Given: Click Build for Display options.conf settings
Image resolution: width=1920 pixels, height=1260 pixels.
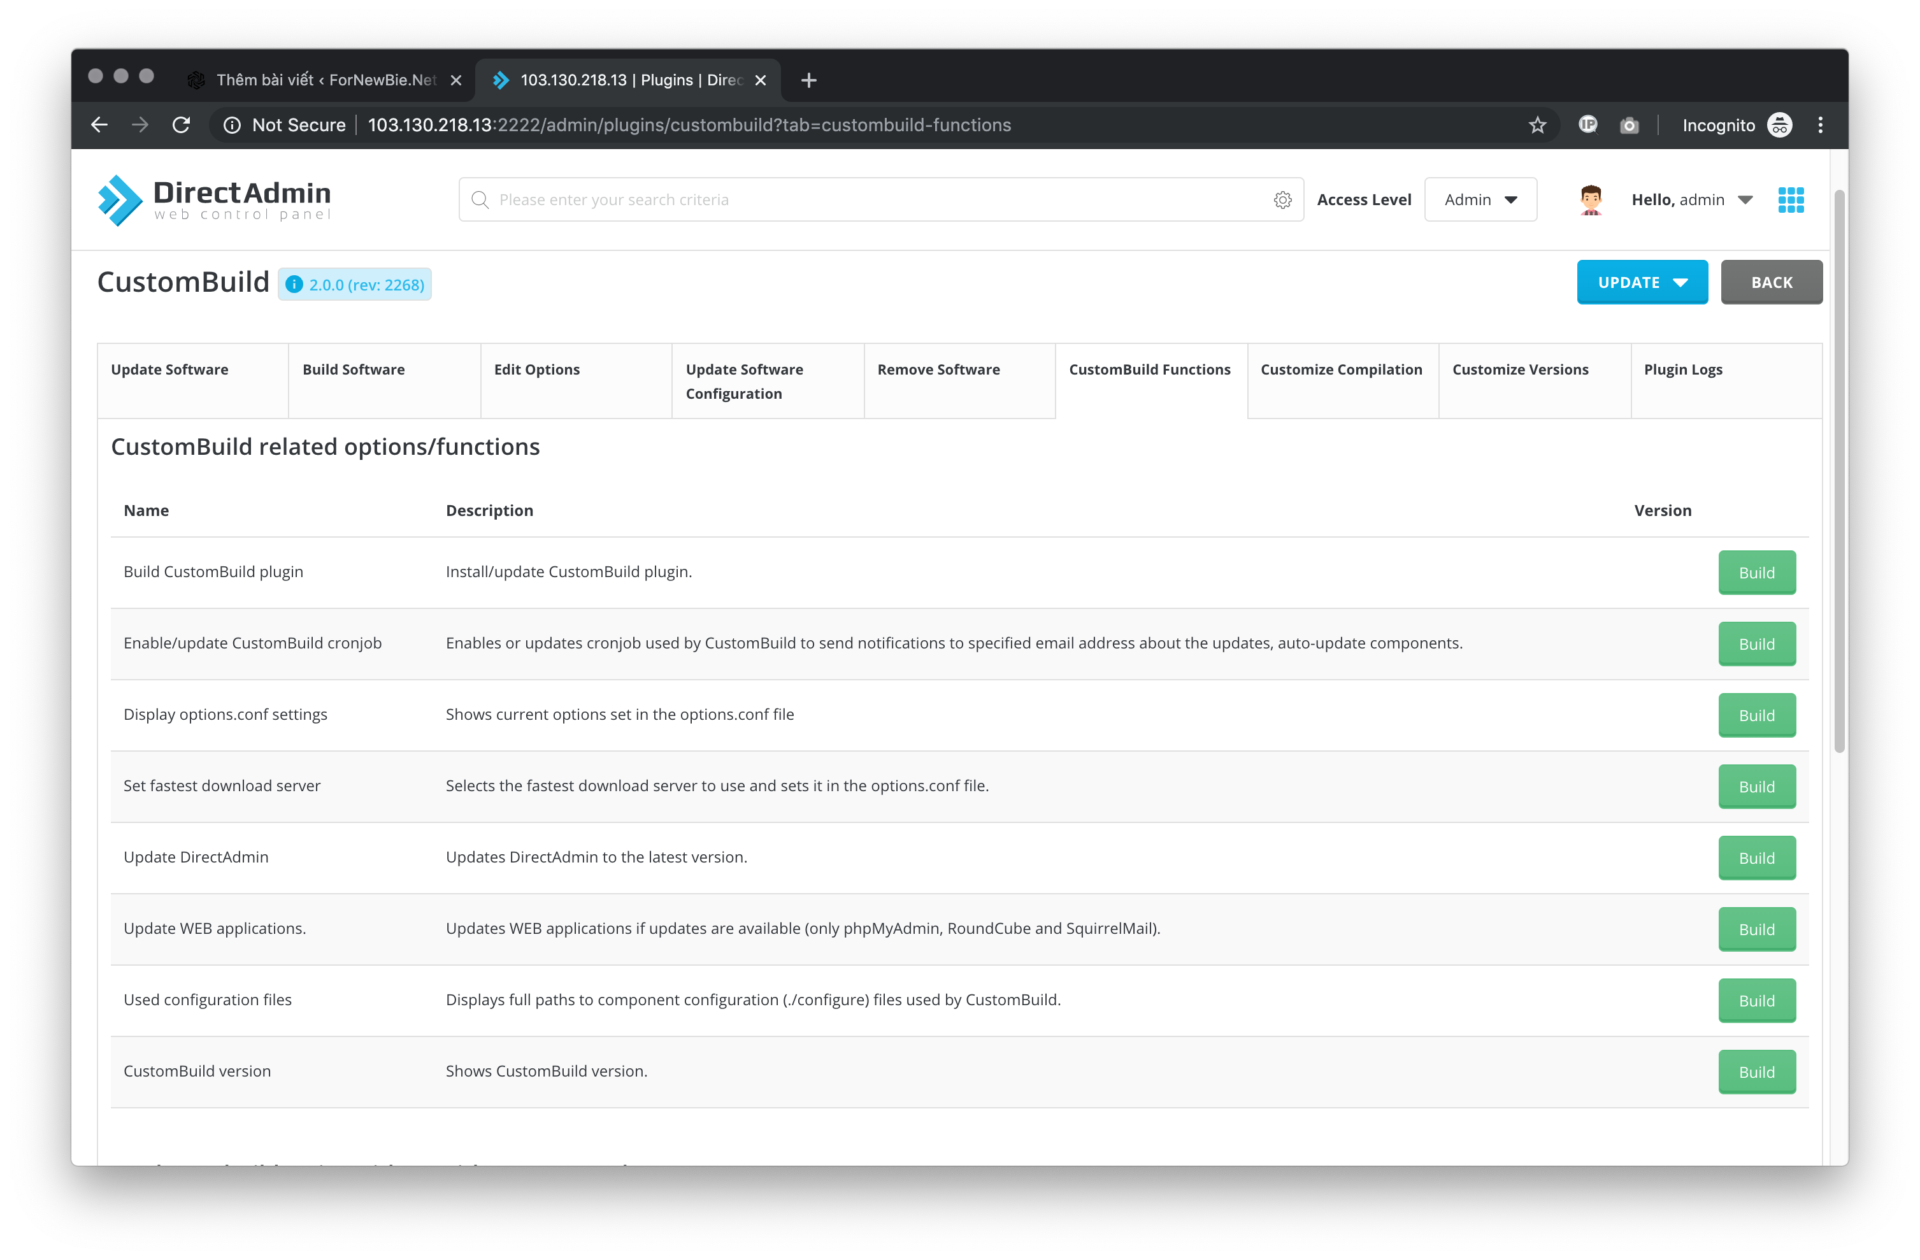Looking at the screenshot, I should tap(1756, 716).
